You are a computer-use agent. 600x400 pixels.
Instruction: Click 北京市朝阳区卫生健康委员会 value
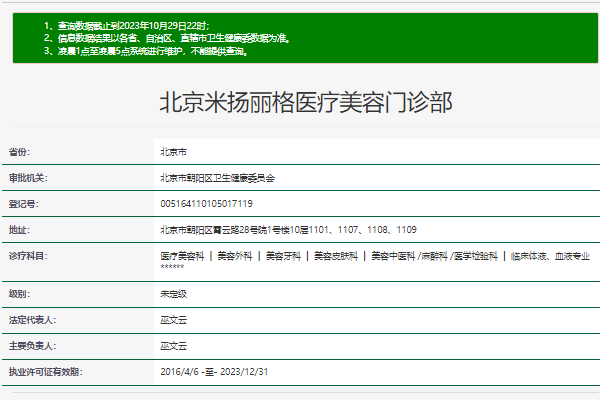click(x=217, y=178)
